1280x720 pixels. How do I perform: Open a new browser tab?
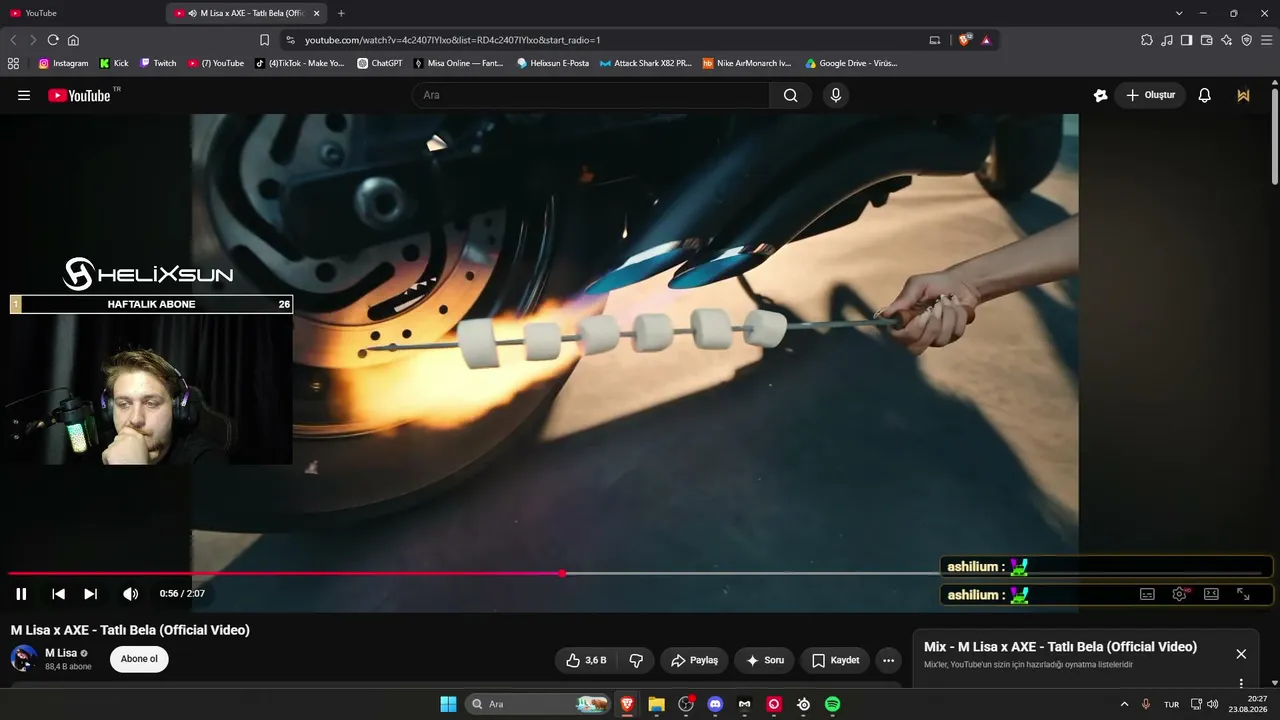[341, 13]
